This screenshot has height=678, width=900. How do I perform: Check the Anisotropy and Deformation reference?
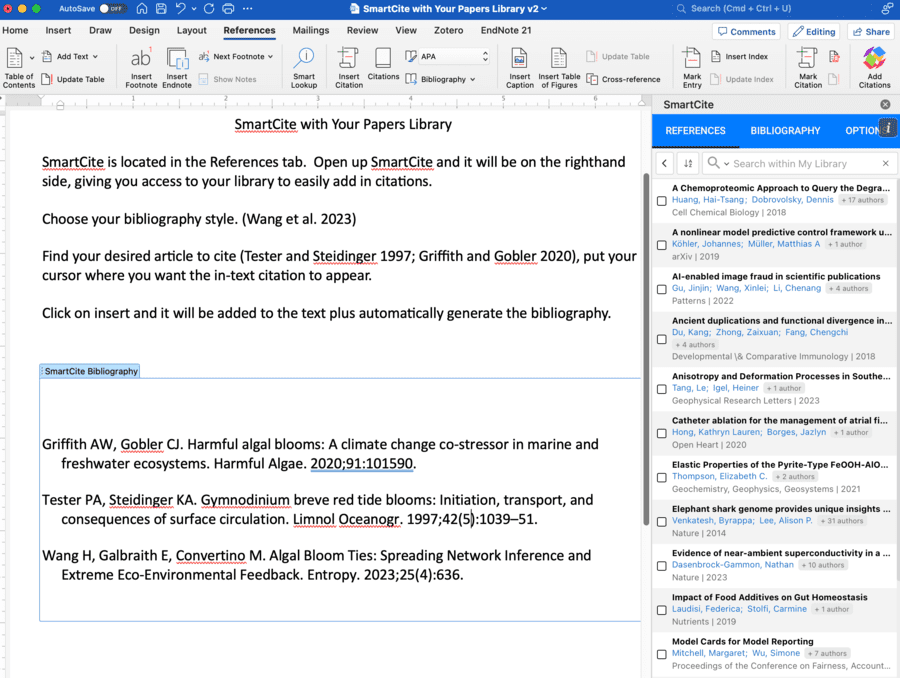[x=662, y=389]
